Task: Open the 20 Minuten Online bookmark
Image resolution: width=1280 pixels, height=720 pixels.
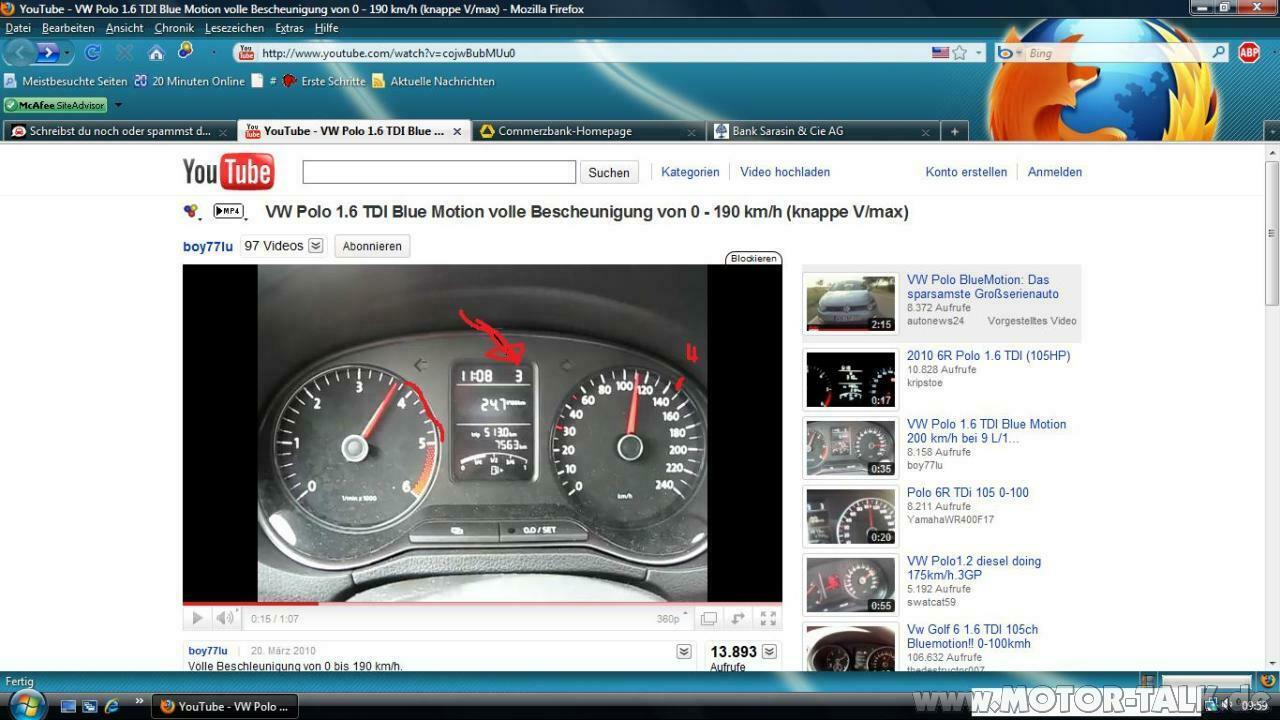Action: pos(189,81)
